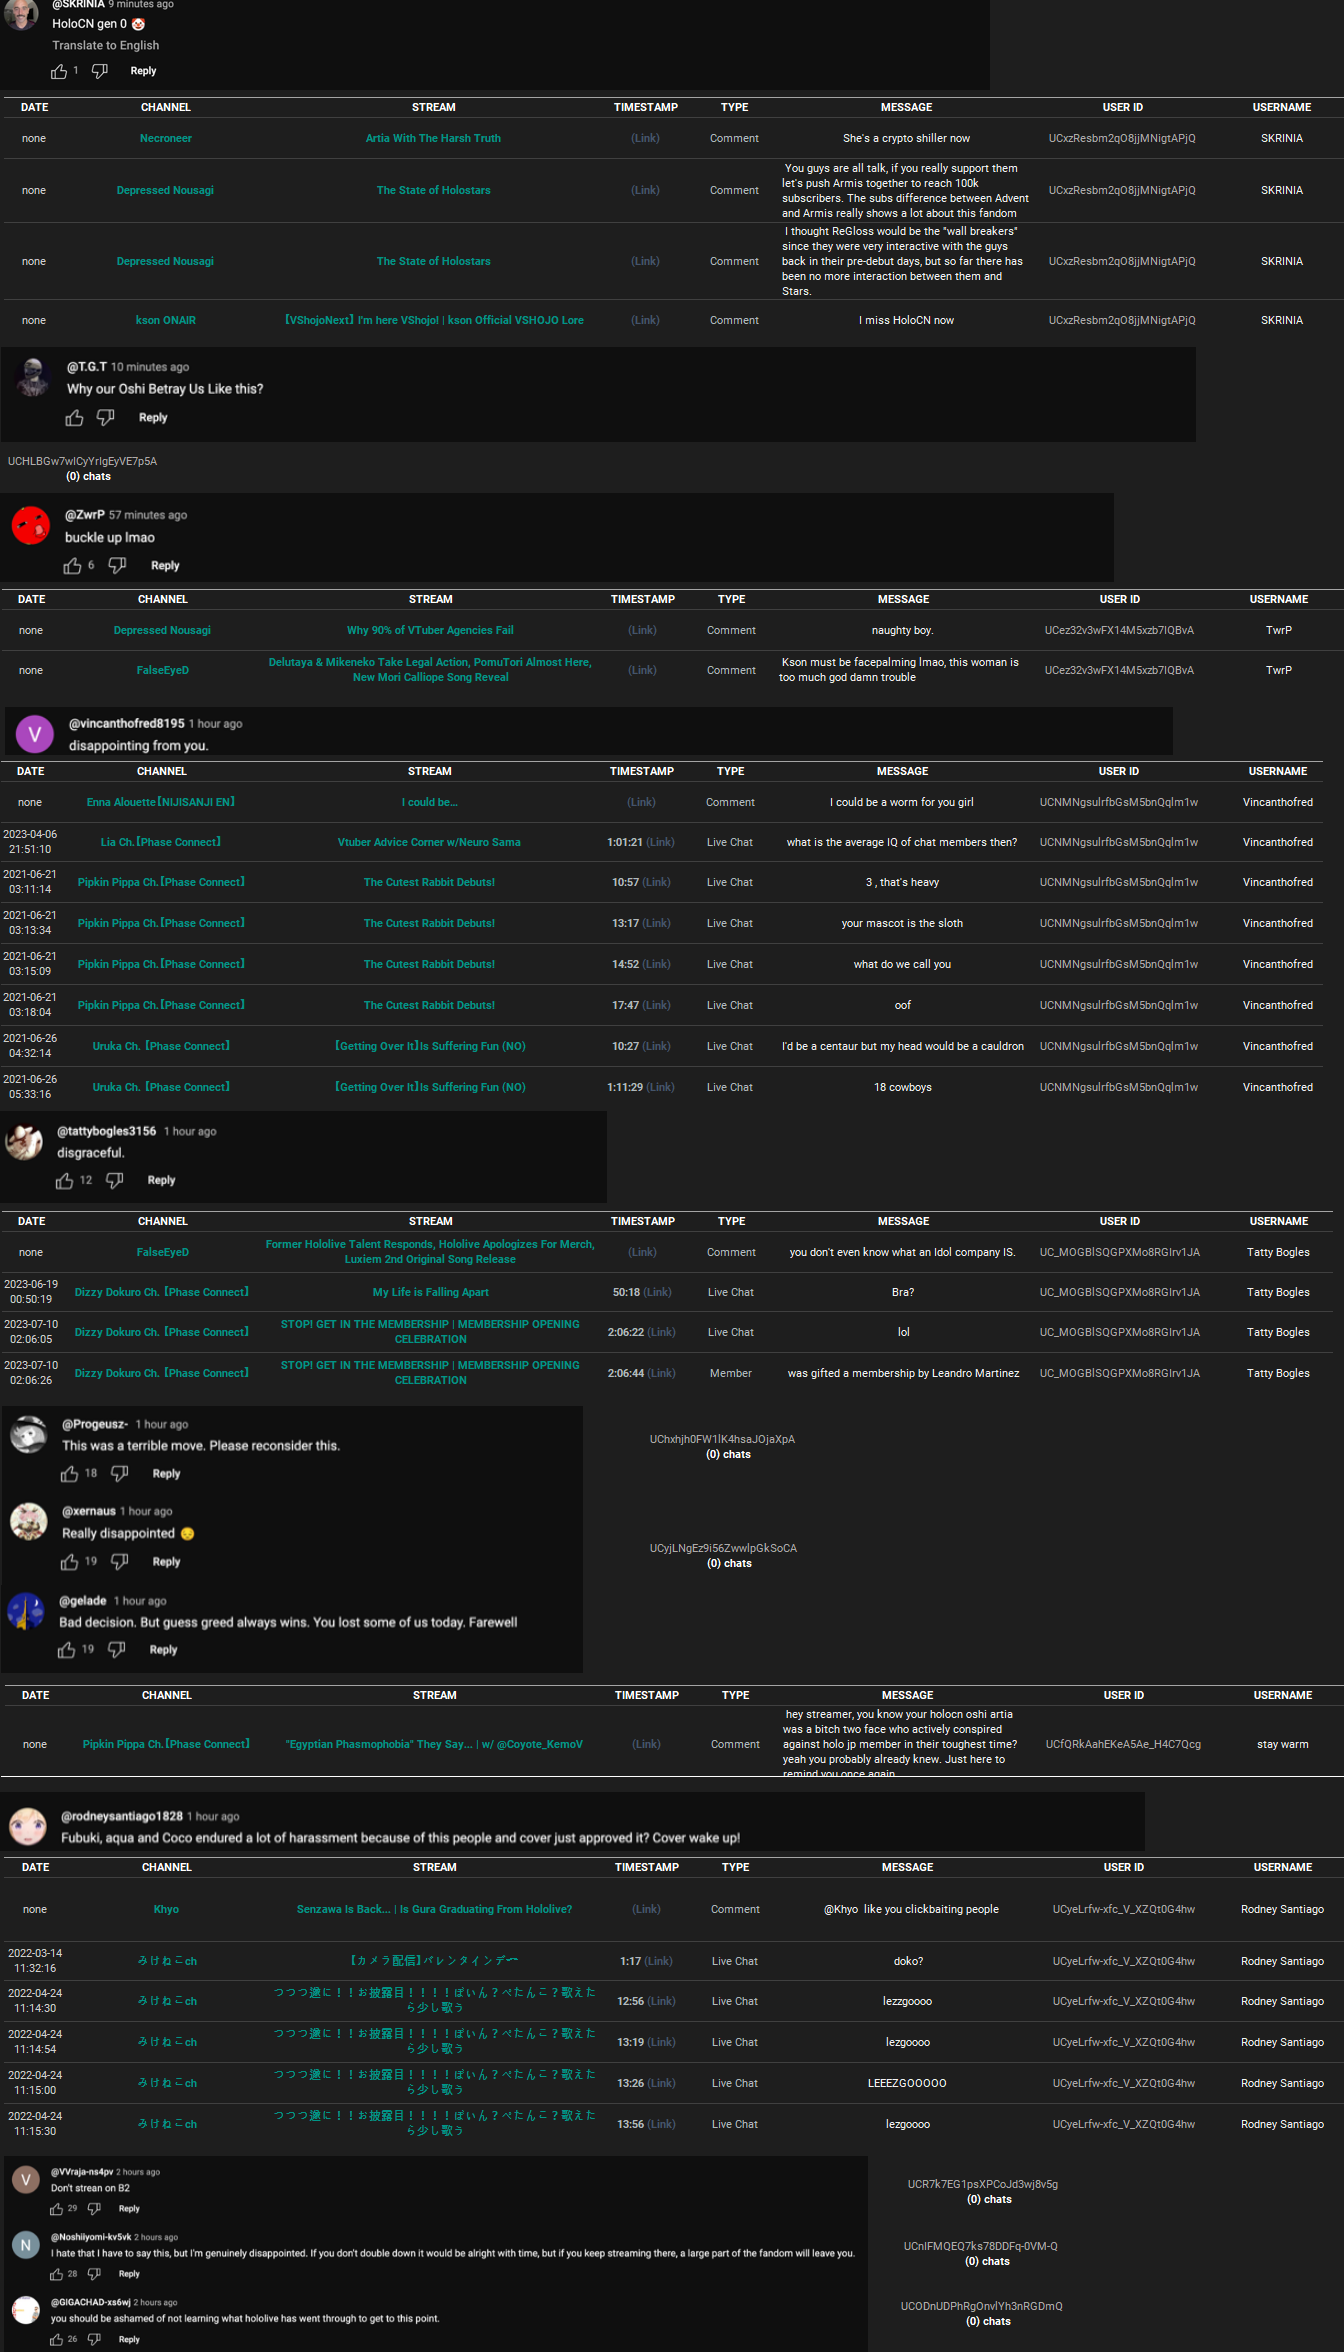Reply to @GIGACHAD-xs6wj's comment
Viewport: 1344px width, 2352px height.
tap(129, 2340)
